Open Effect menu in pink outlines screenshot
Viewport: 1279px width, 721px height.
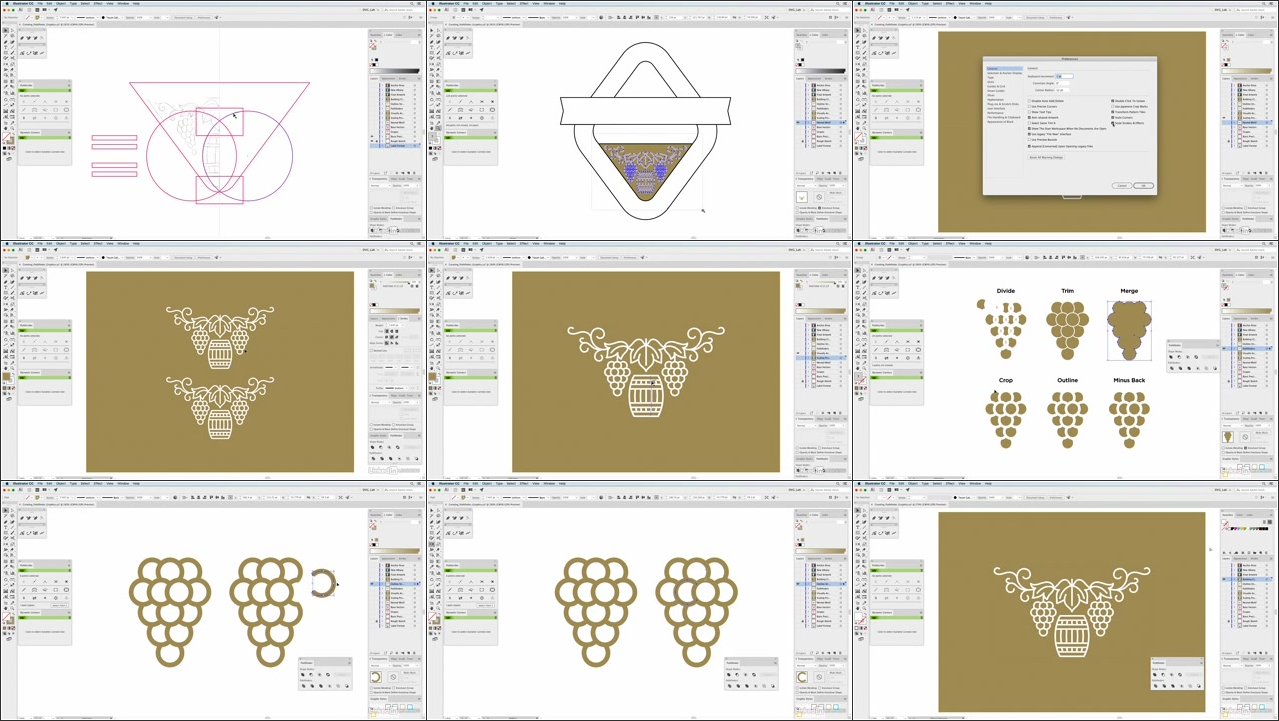(x=97, y=3)
